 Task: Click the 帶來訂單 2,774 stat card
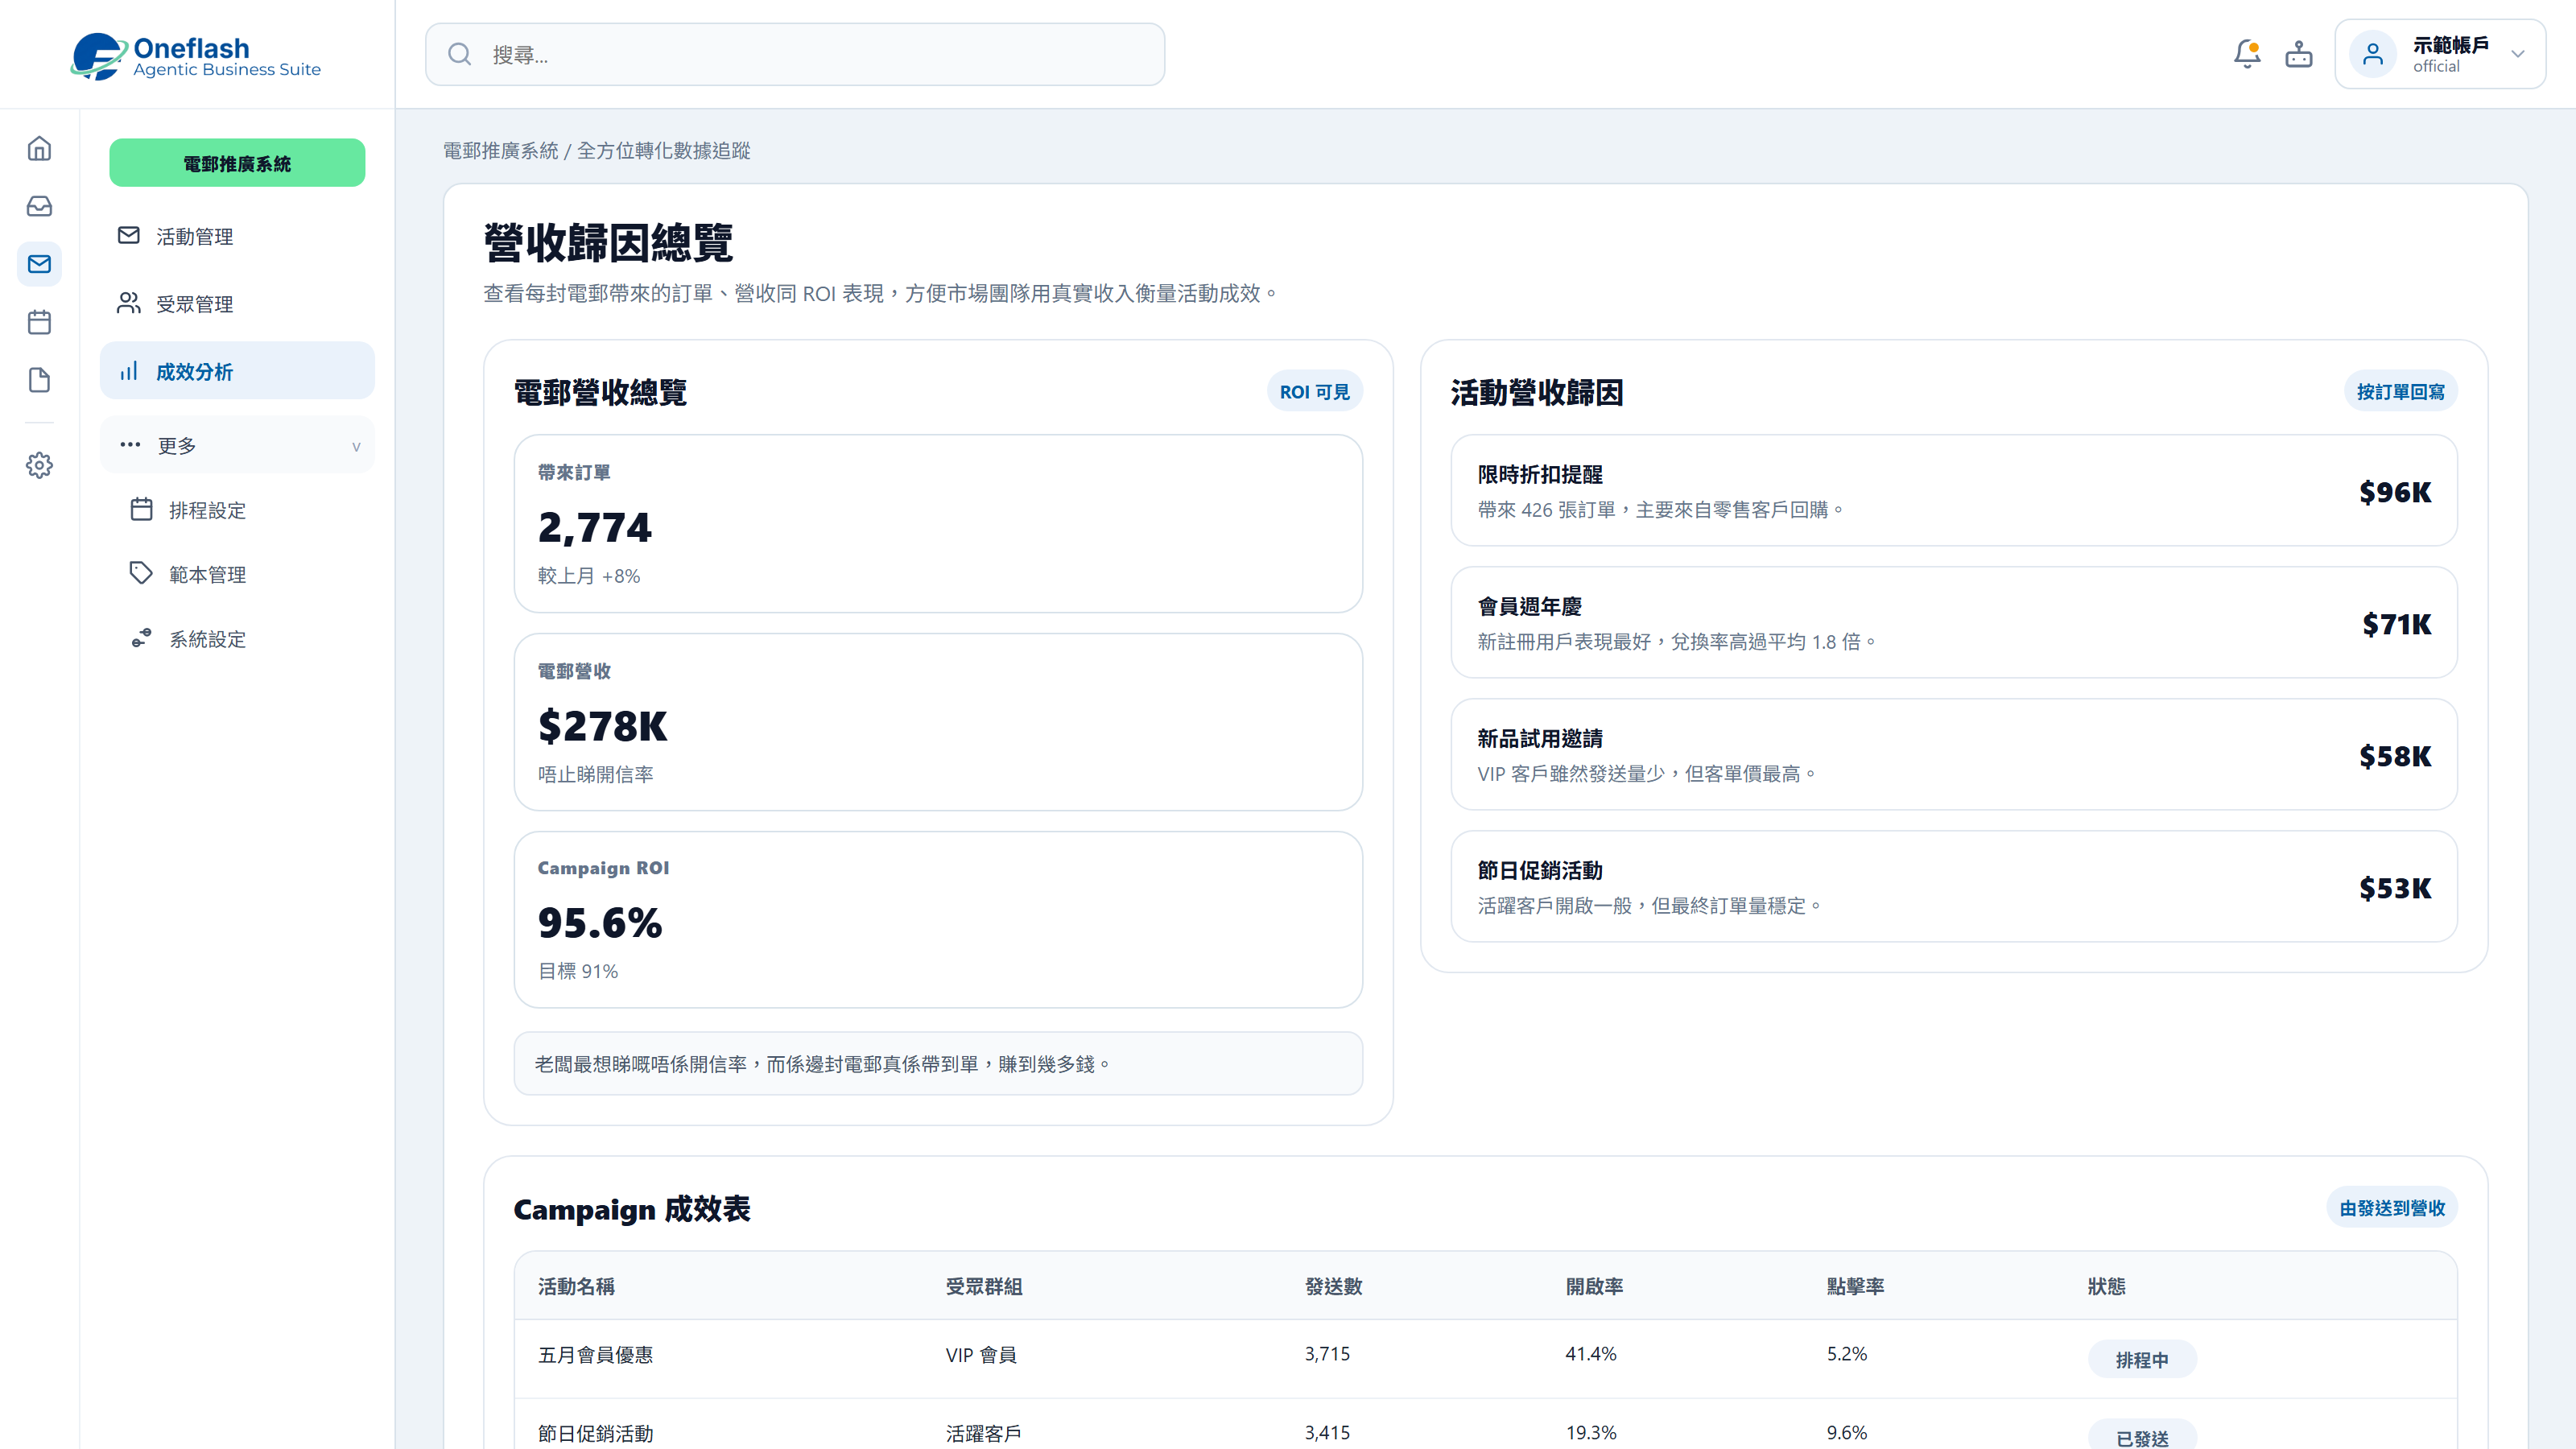point(938,523)
